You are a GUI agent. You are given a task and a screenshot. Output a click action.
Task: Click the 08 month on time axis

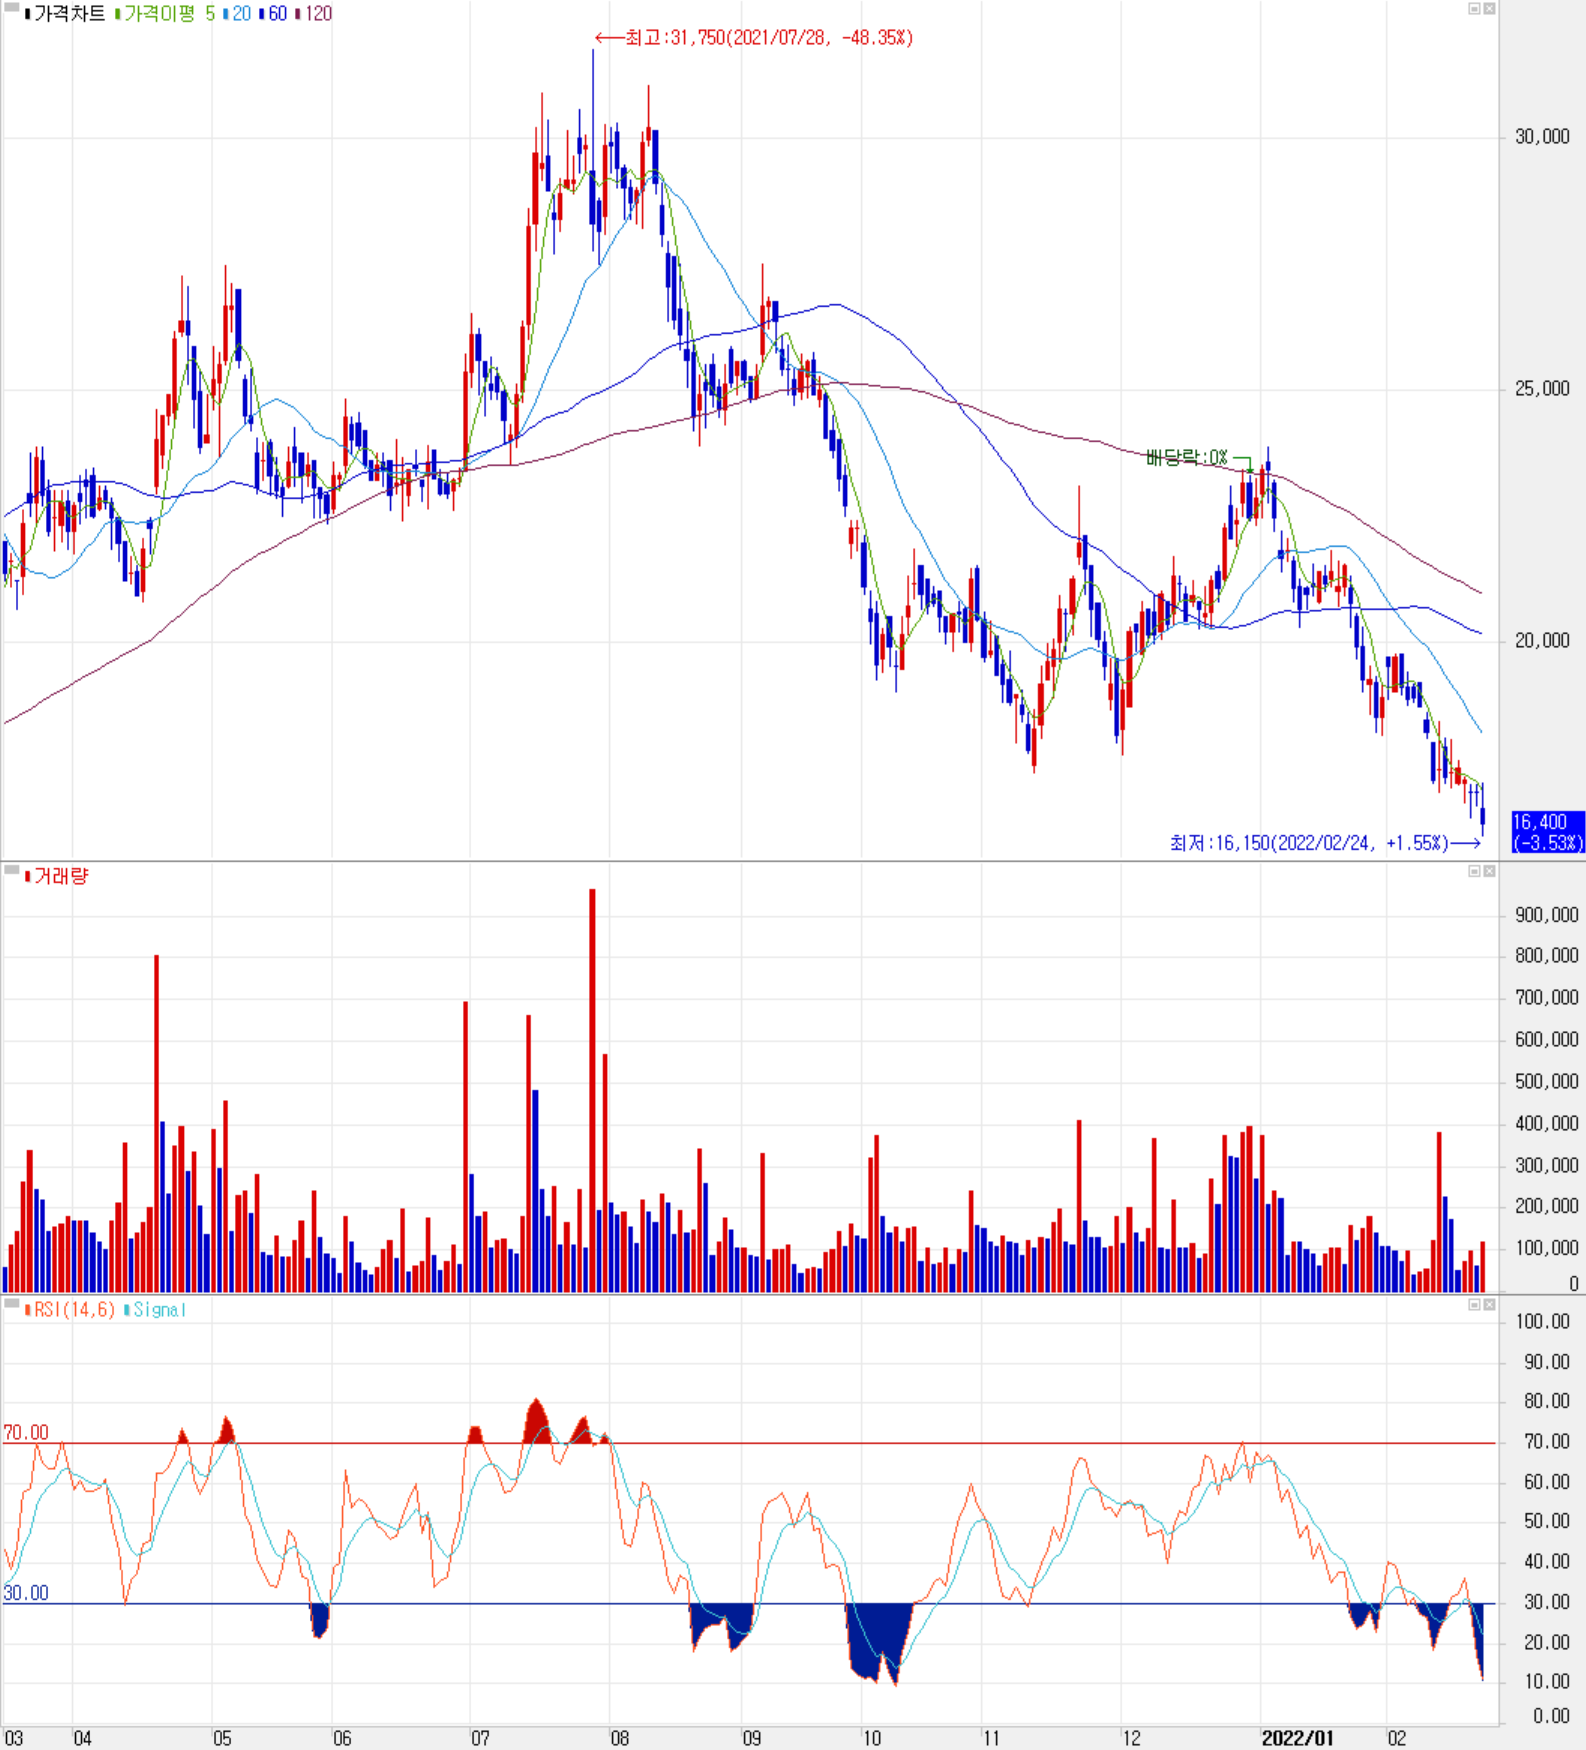[620, 1738]
